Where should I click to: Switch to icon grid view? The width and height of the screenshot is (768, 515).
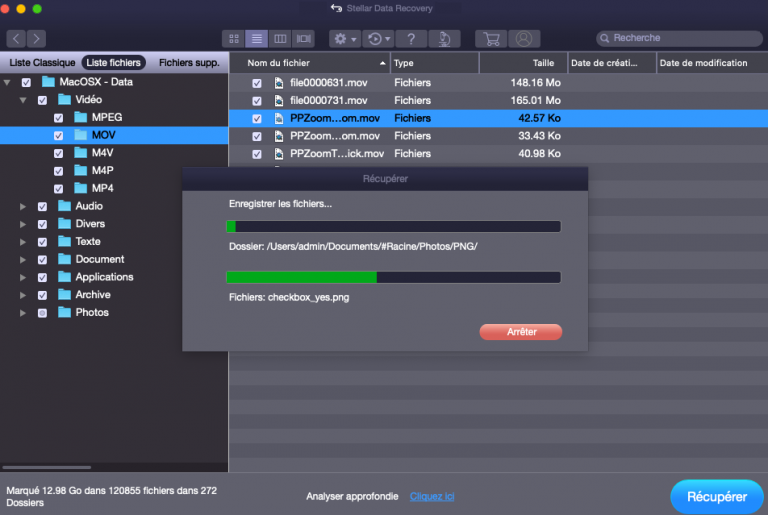pos(234,39)
